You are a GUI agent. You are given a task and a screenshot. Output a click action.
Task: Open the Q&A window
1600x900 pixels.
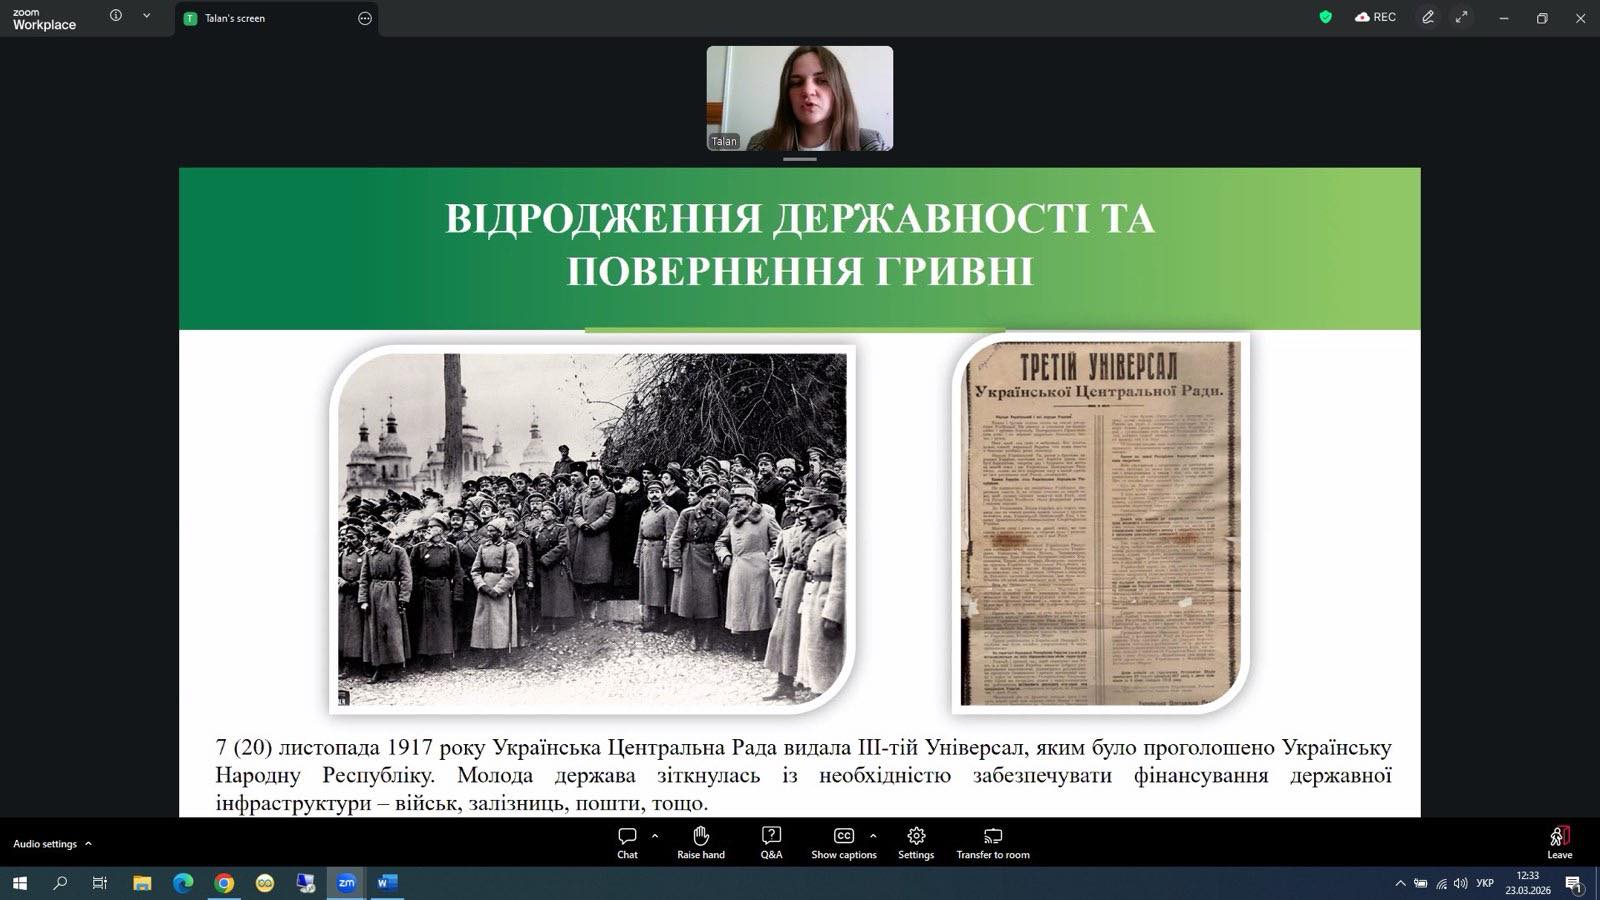click(771, 842)
